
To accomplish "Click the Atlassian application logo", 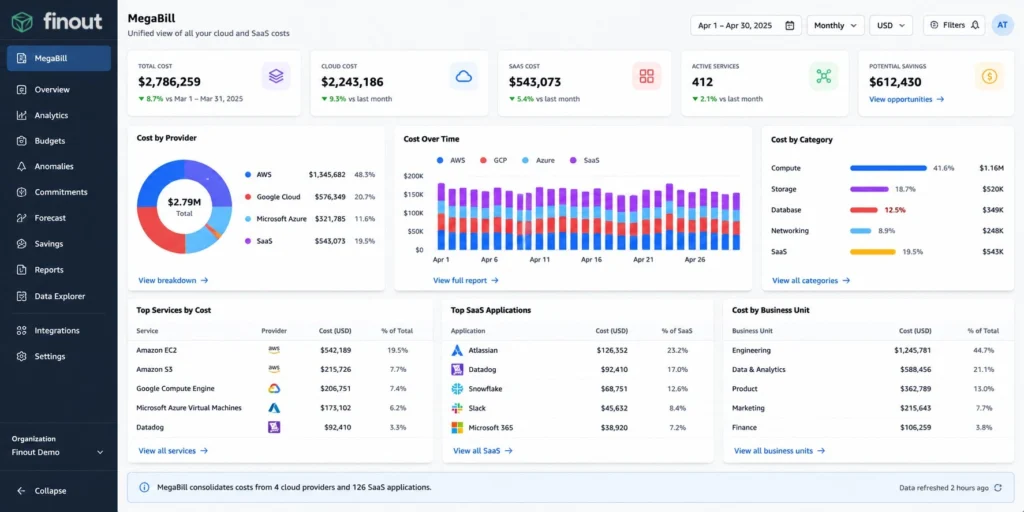I will [x=457, y=350].
